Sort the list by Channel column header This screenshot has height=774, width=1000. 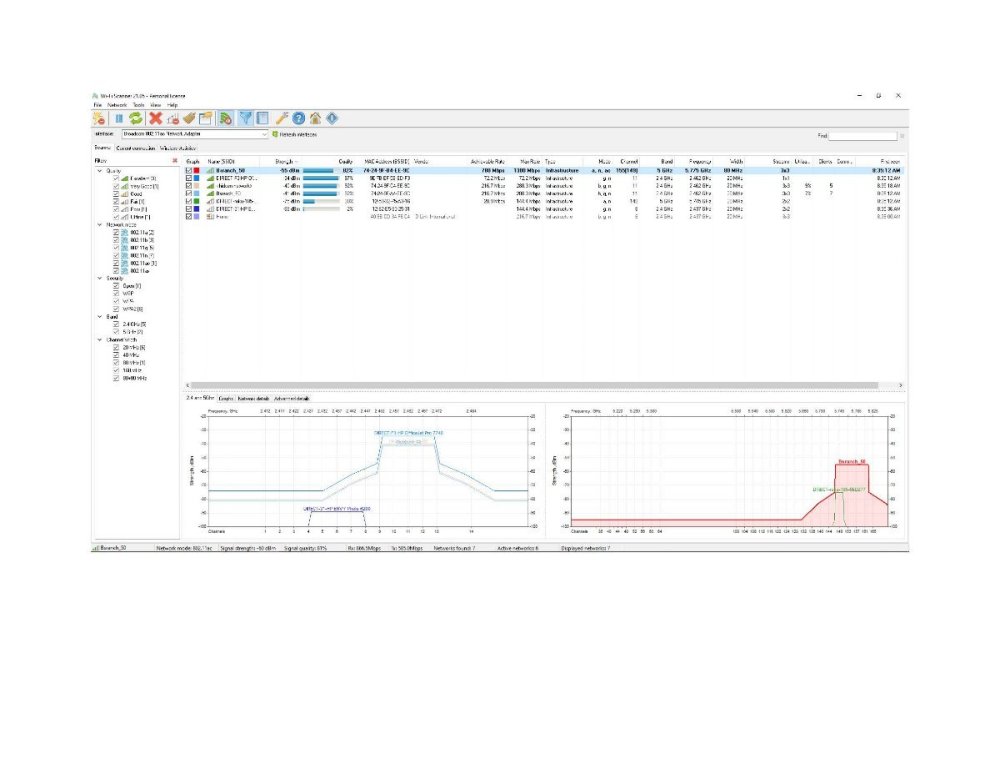tap(629, 160)
